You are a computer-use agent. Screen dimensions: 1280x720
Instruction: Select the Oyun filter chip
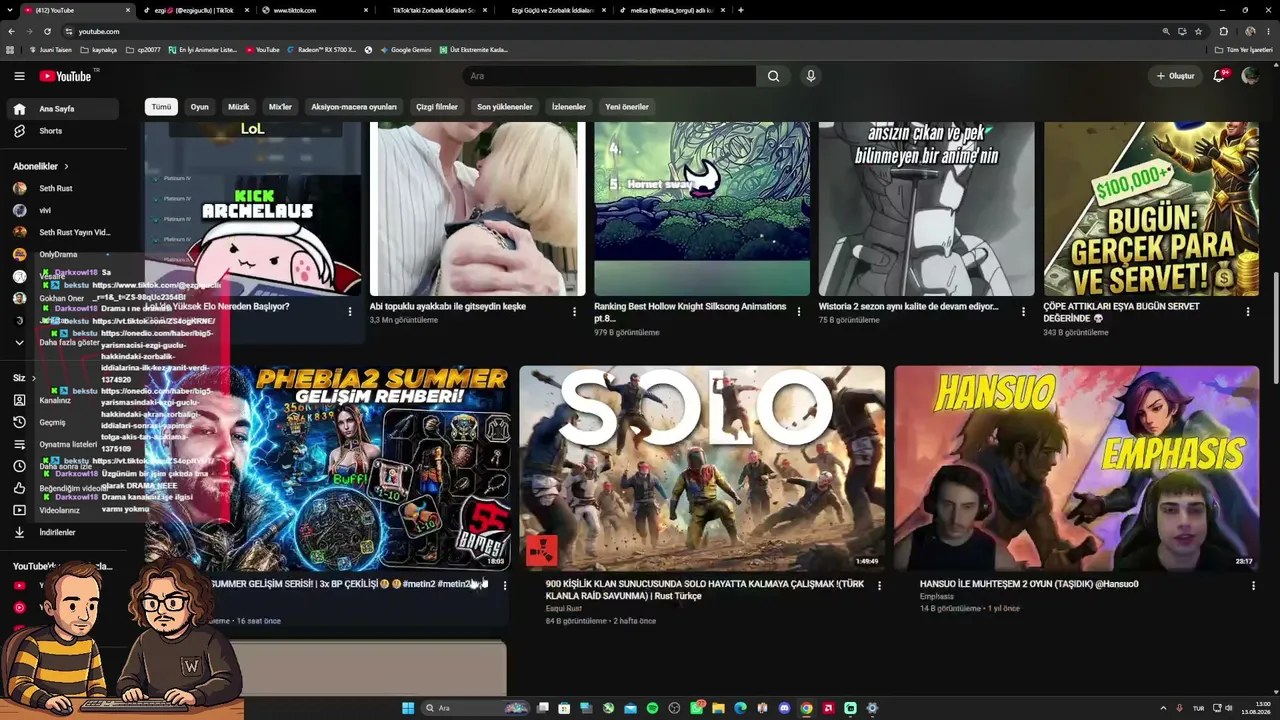200,107
